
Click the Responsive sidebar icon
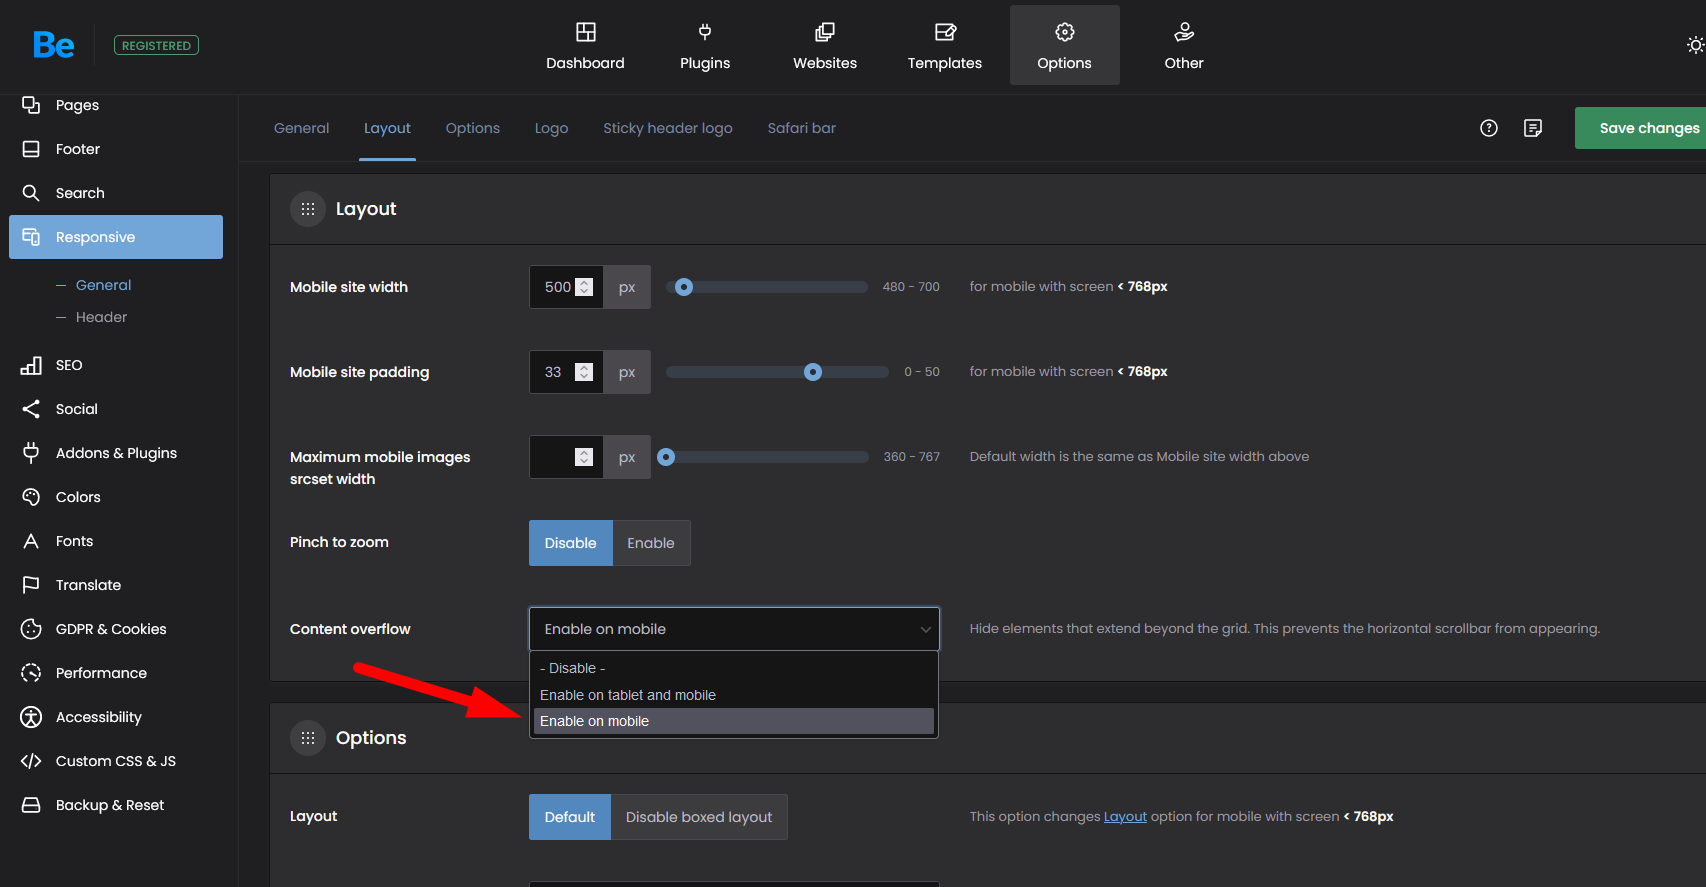click(31, 237)
